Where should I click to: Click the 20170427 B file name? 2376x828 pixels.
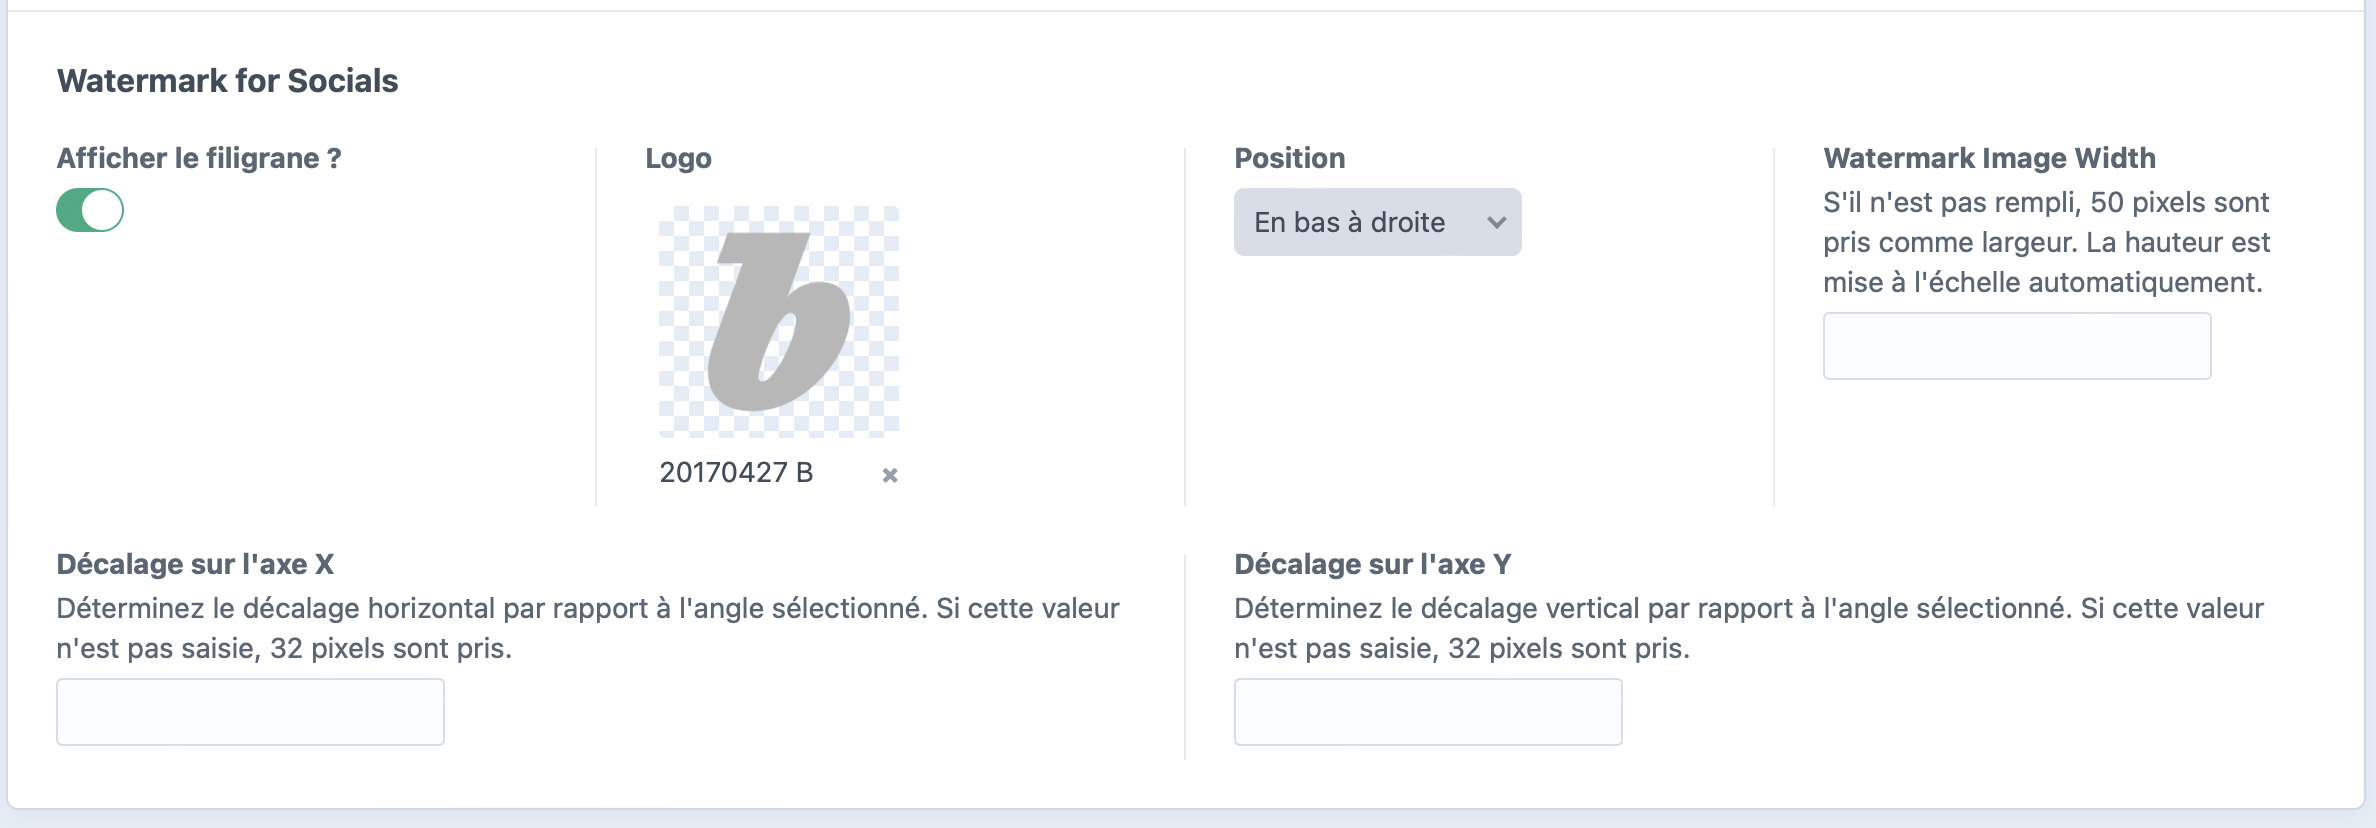(736, 472)
